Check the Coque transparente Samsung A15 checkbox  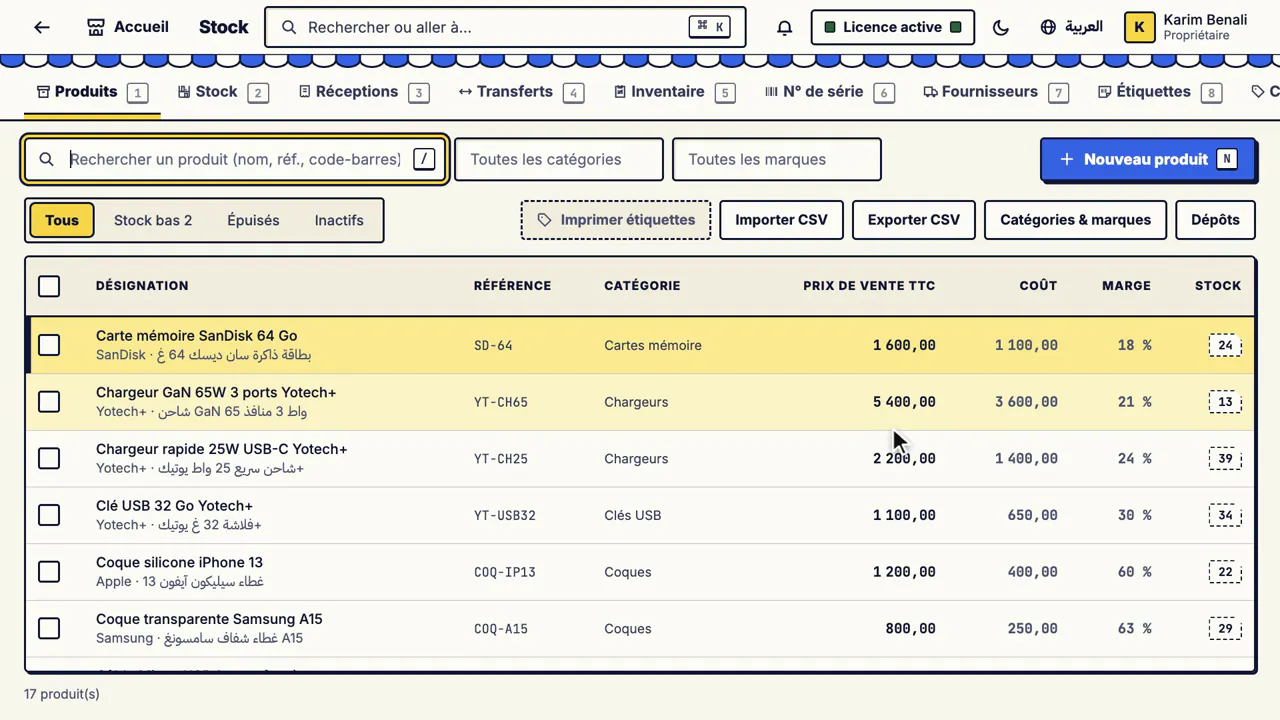[49, 629]
